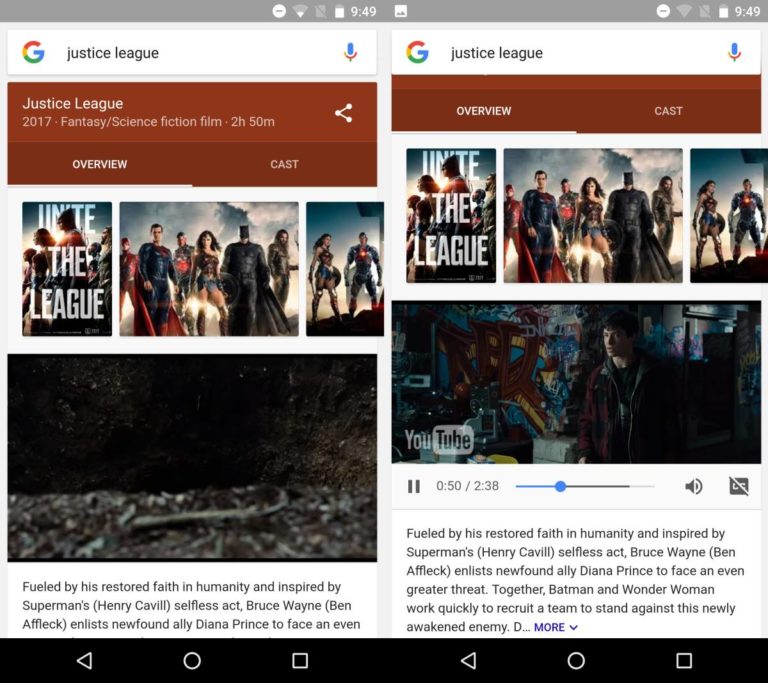The height and width of the screenshot is (683, 768).
Task: Pause the YouTube trailer video
Action: click(x=414, y=486)
